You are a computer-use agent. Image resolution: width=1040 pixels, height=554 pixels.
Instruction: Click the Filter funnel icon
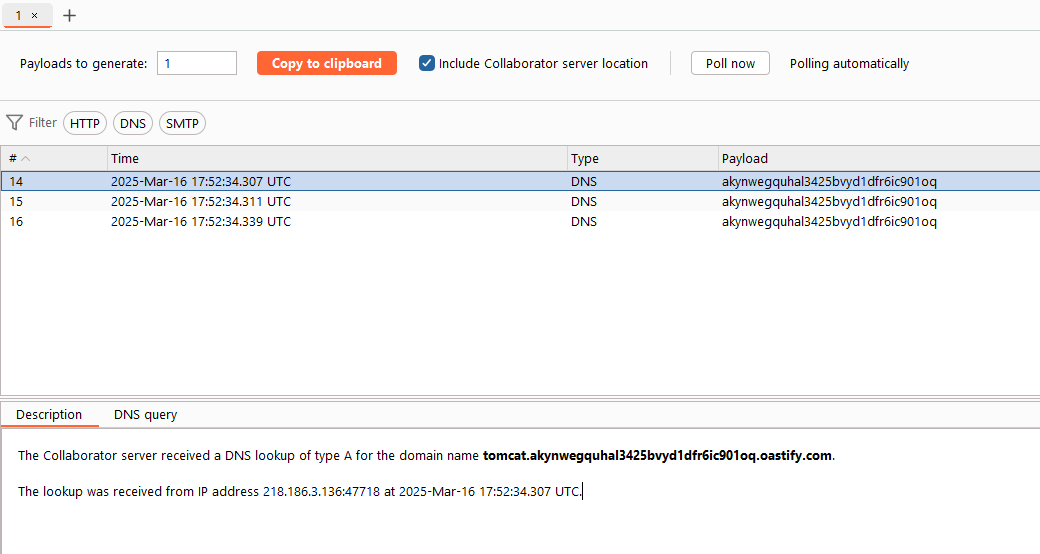click(x=14, y=123)
